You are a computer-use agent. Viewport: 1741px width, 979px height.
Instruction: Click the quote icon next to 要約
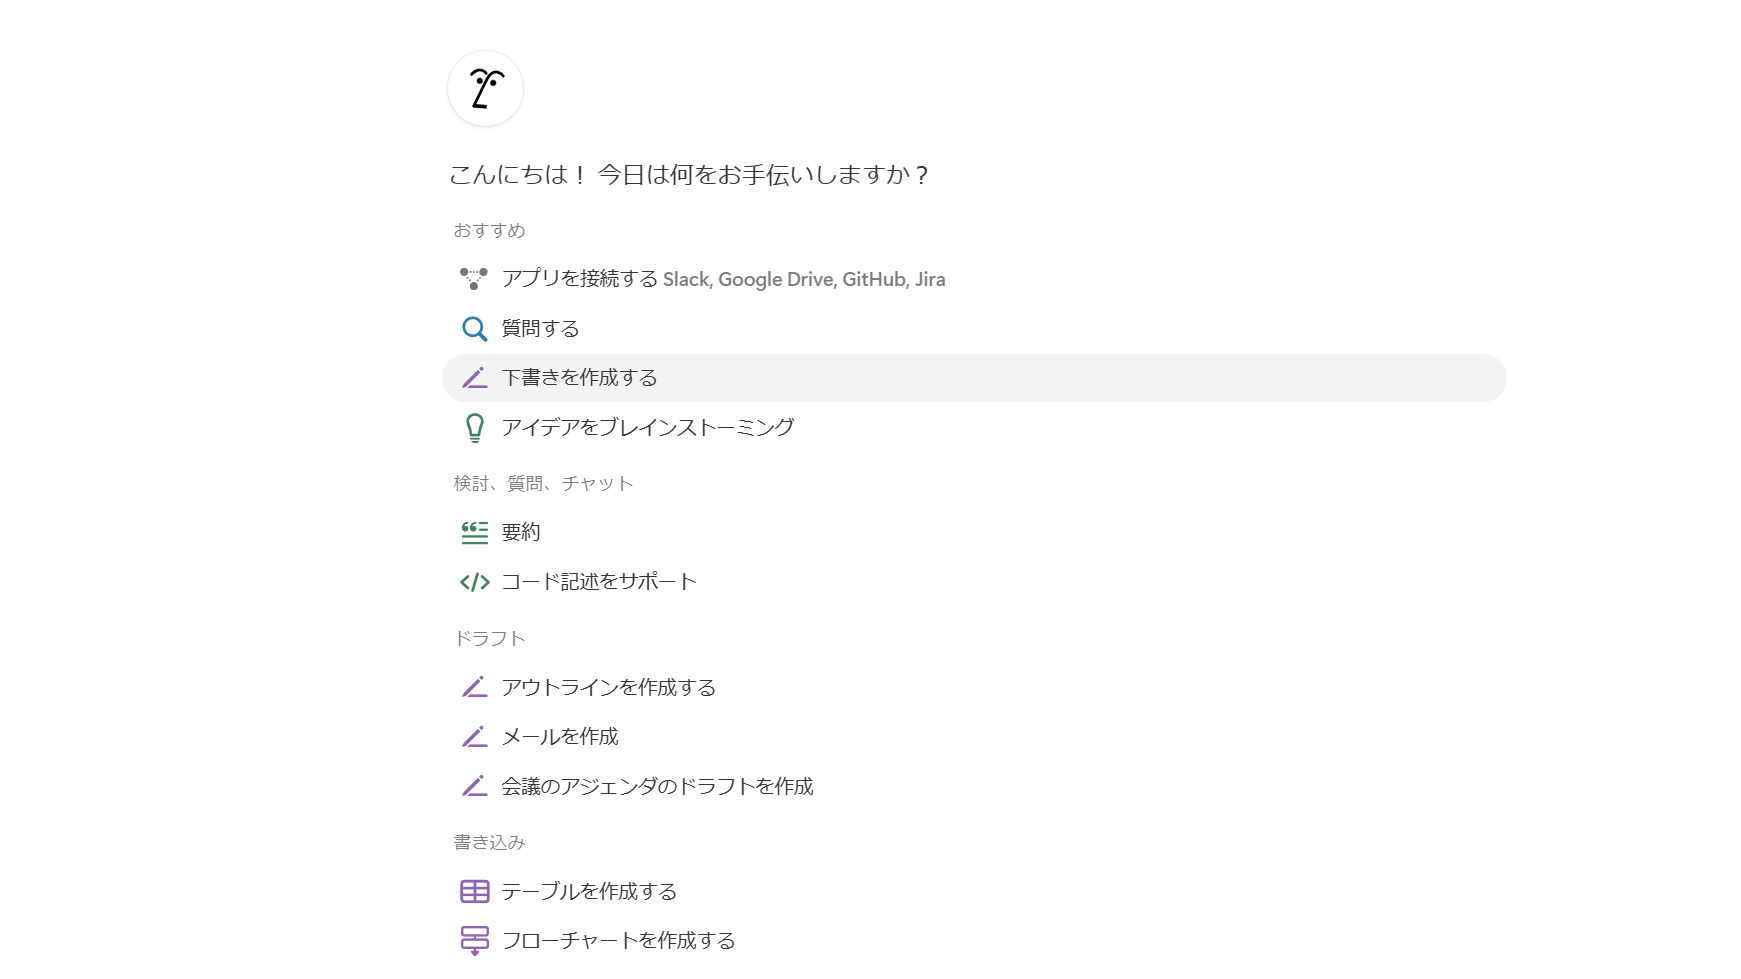point(474,531)
